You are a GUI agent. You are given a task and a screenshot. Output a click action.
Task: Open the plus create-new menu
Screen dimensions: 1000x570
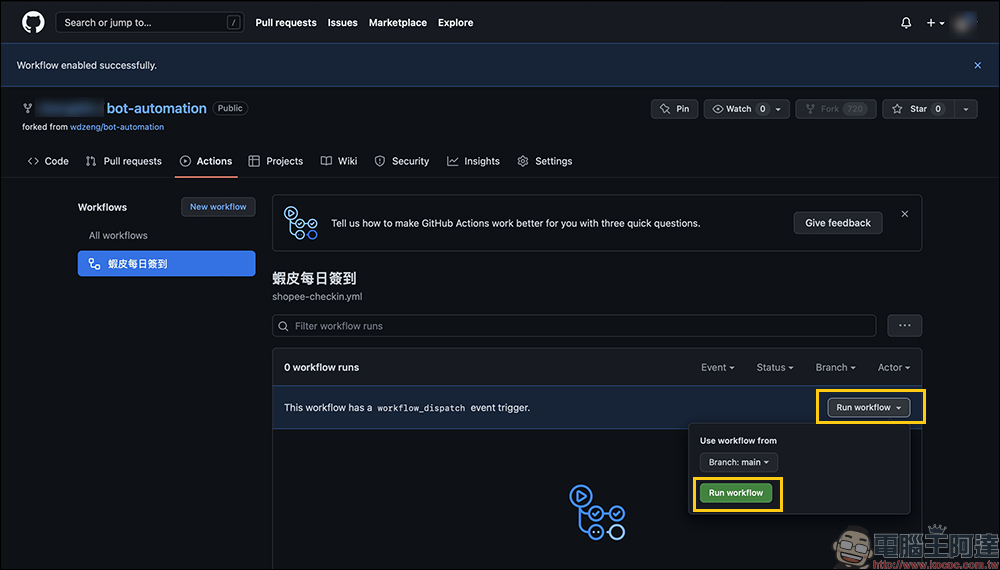tap(935, 23)
